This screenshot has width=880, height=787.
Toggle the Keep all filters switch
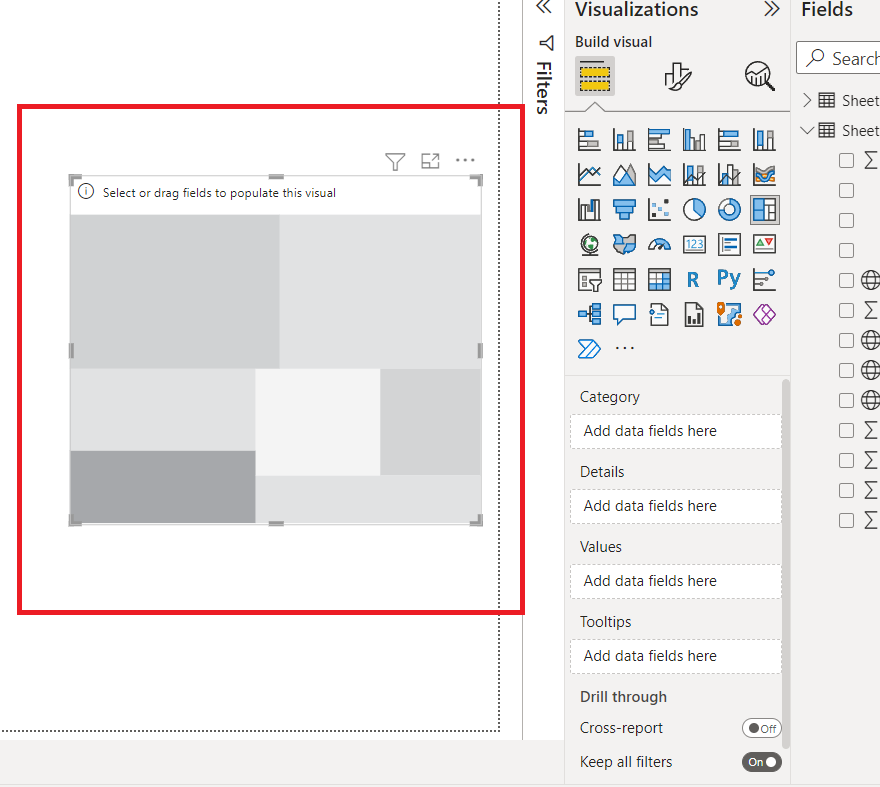[x=762, y=762]
